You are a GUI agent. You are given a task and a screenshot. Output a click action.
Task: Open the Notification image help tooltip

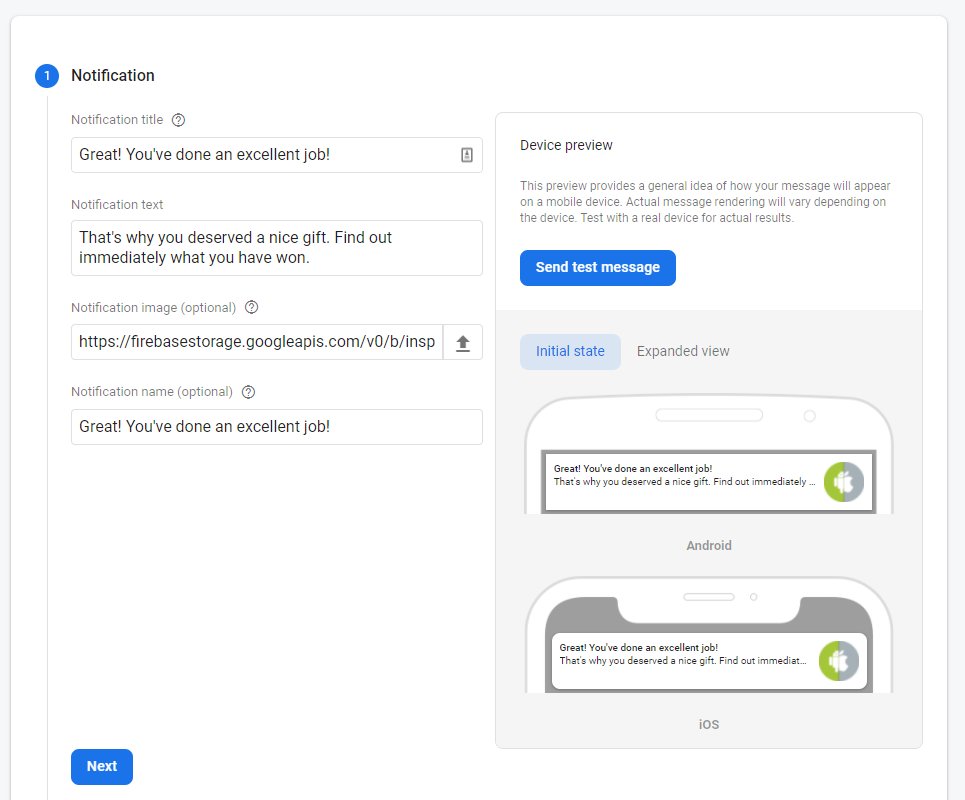(250, 307)
